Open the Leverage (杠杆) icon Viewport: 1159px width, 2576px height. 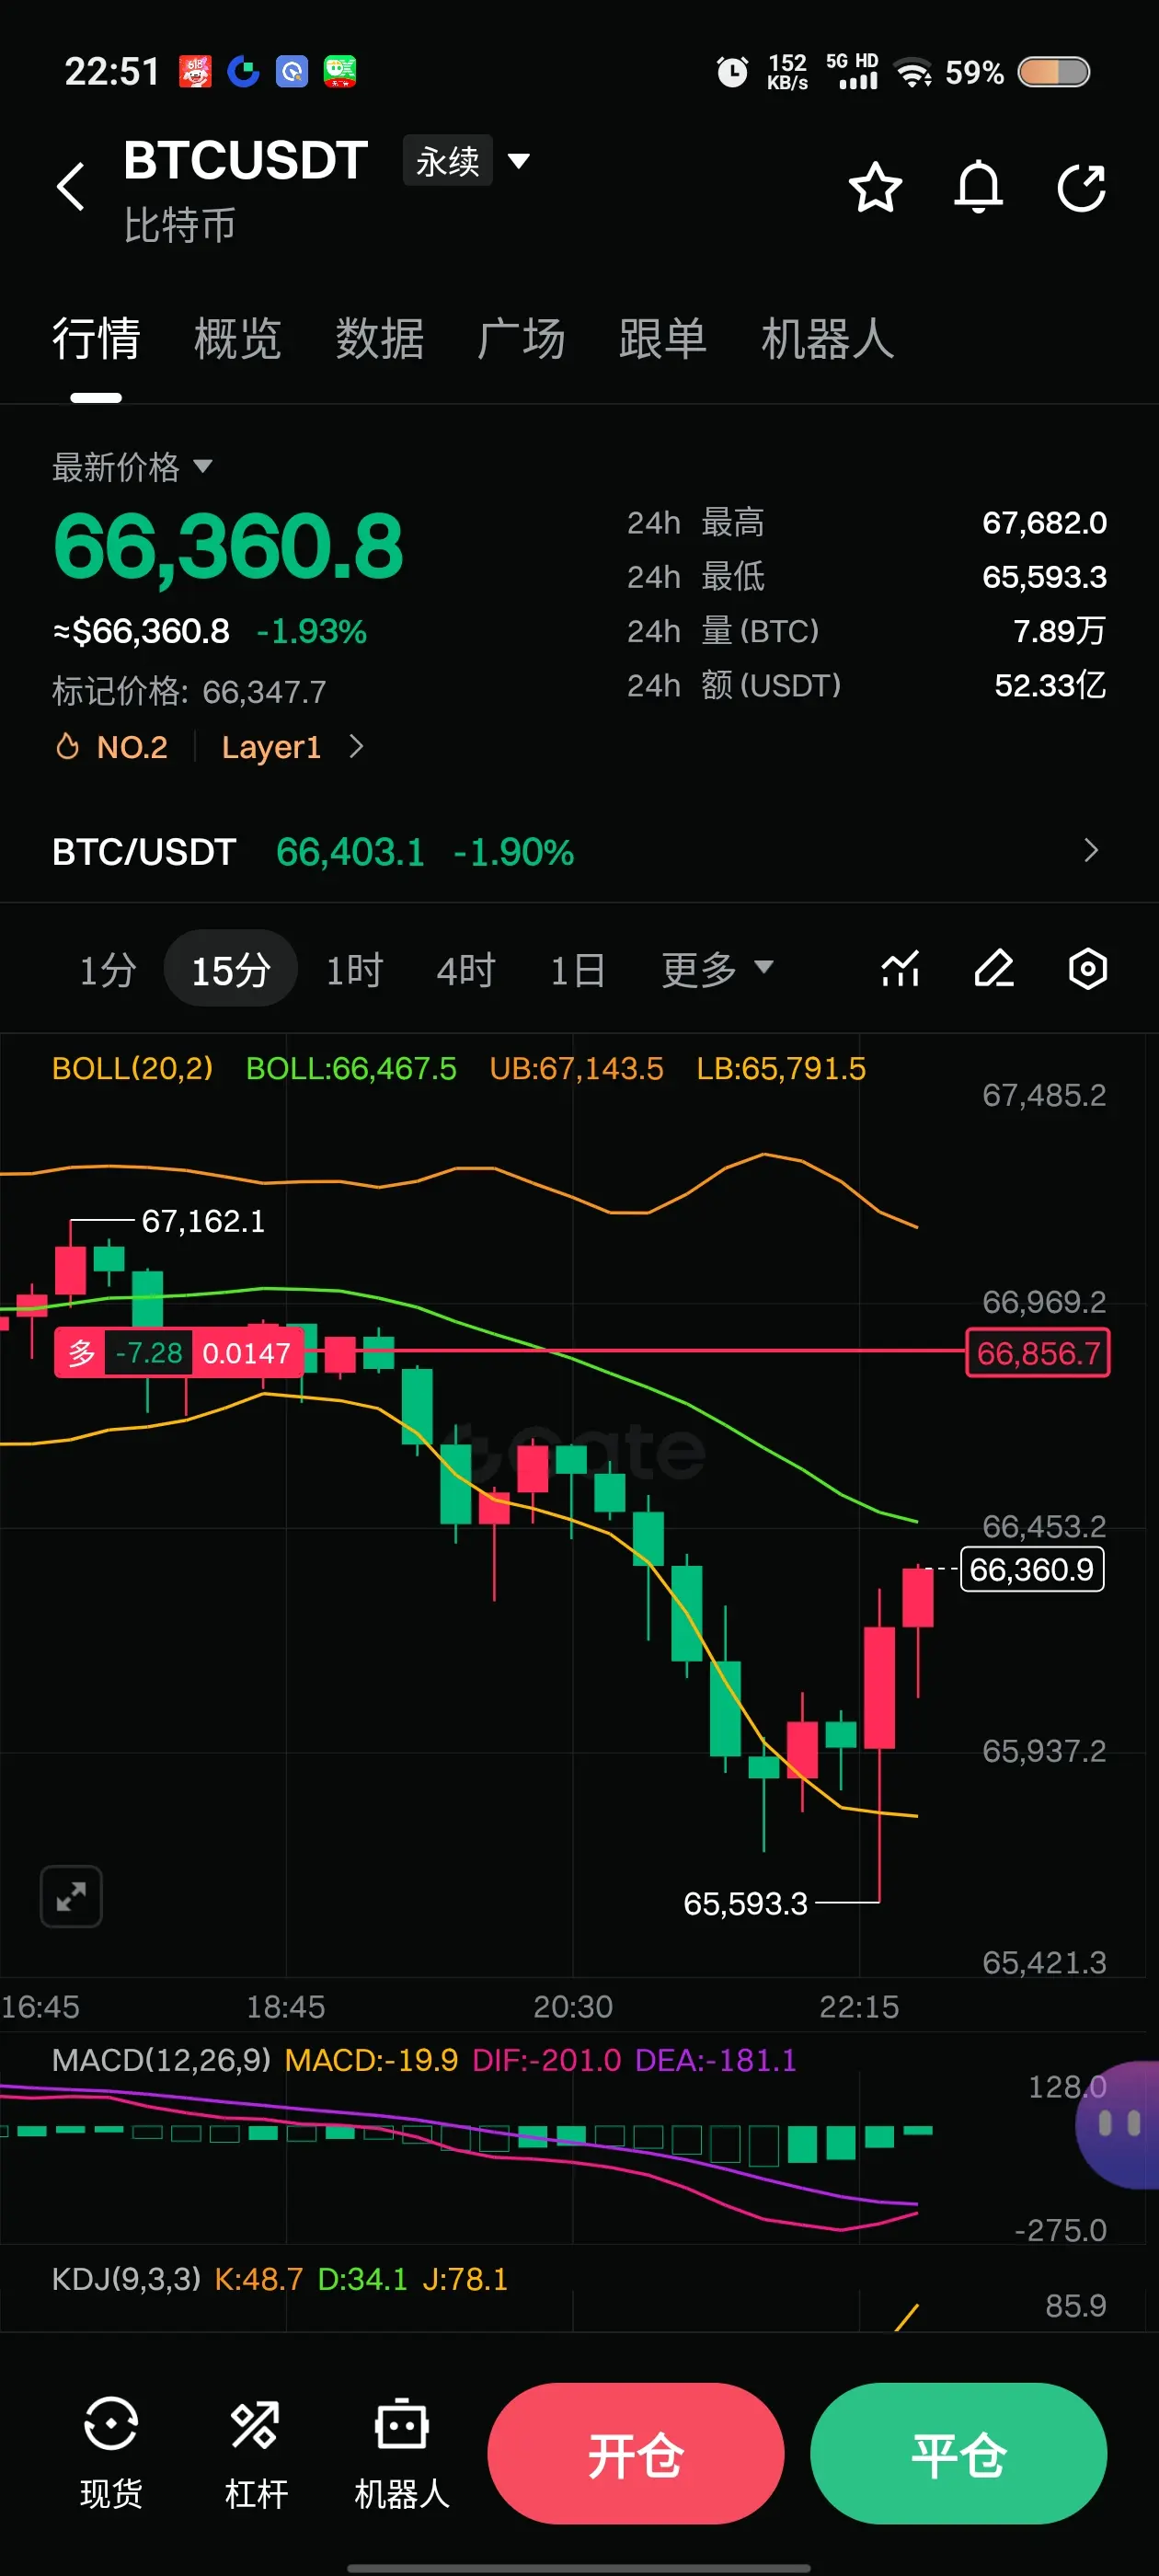click(256, 2453)
